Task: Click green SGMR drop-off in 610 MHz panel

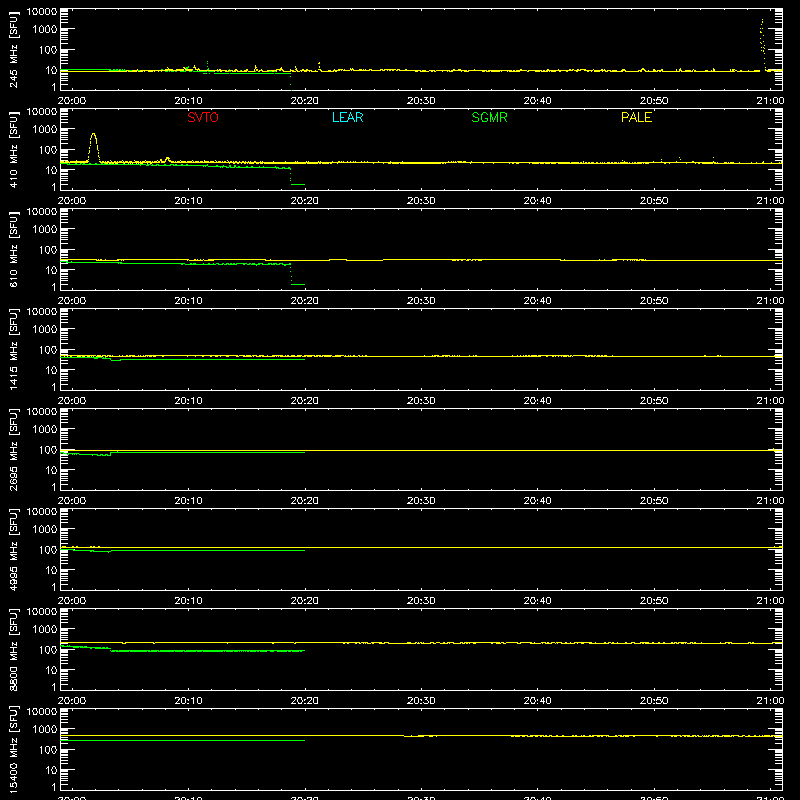Action: [291, 274]
